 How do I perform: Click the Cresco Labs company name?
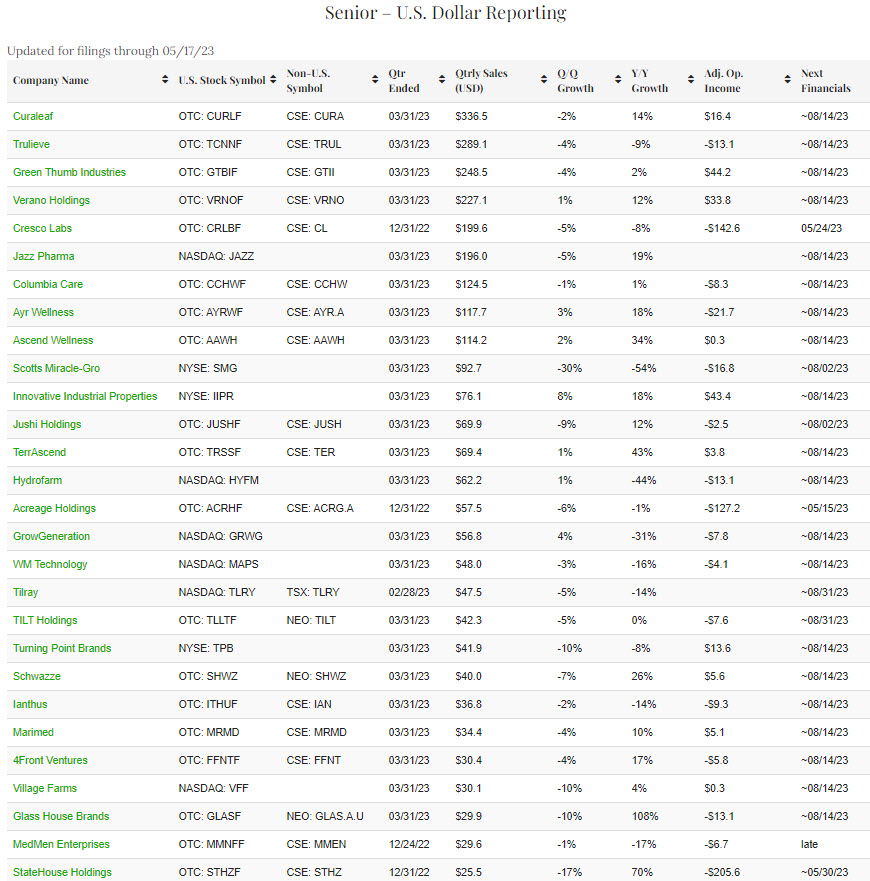(x=43, y=228)
